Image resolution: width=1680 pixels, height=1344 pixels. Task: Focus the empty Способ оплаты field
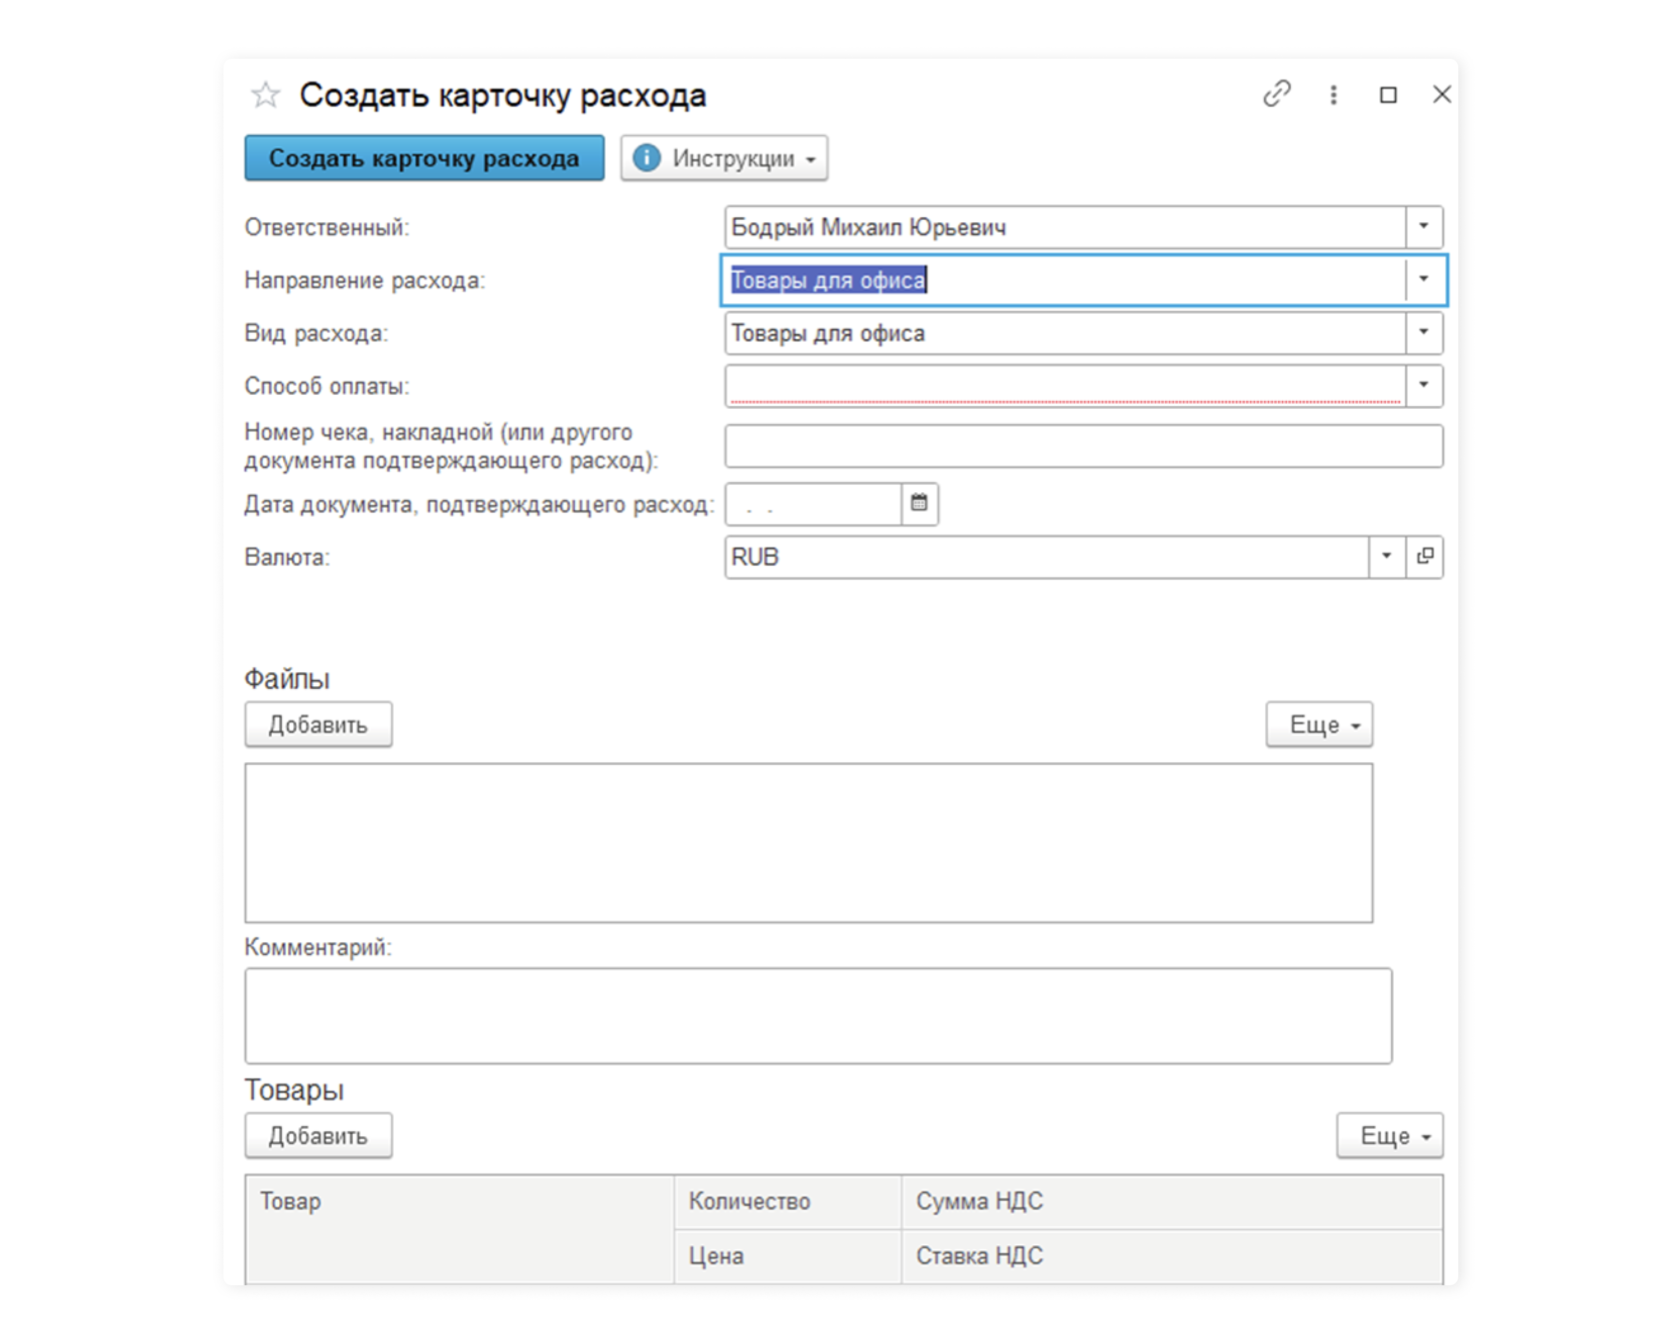(1065, 386)
